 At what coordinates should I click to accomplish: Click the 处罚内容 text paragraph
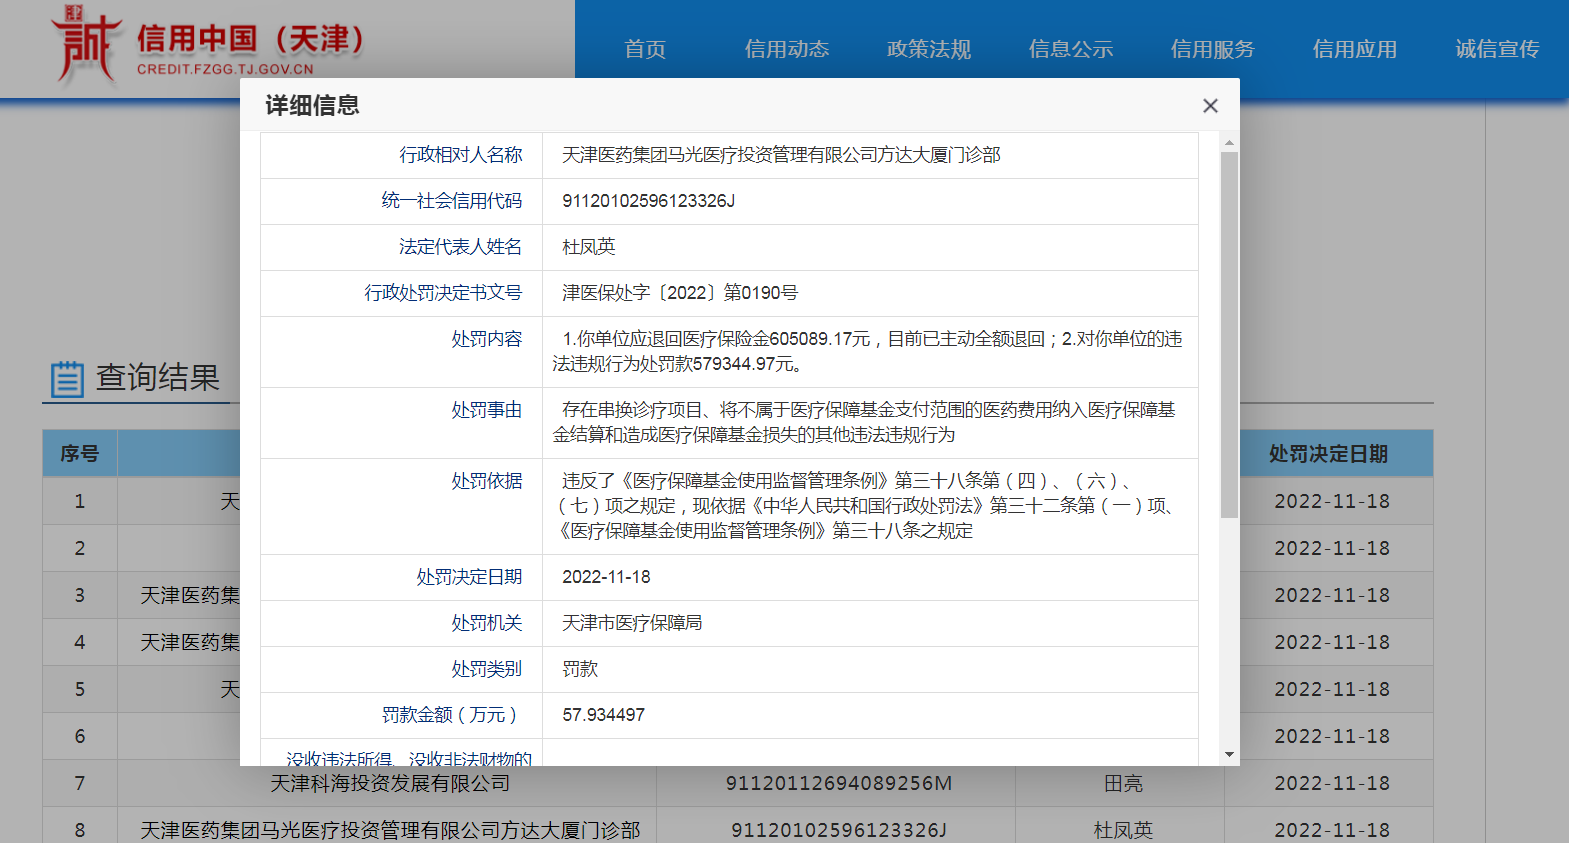tap(867, 351)
